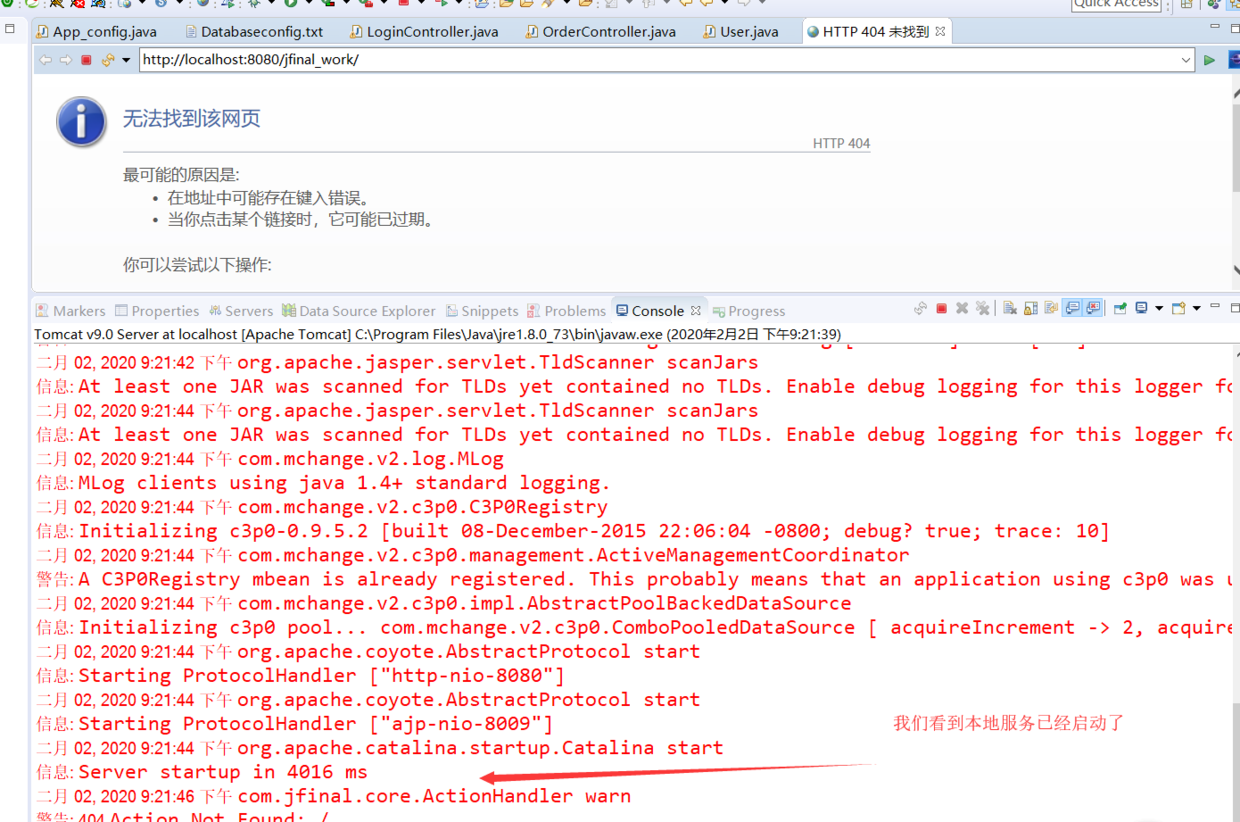Go forward in internal browser
The width and height of the screenshot is (1240, 822).
click(x=65, y=60)
